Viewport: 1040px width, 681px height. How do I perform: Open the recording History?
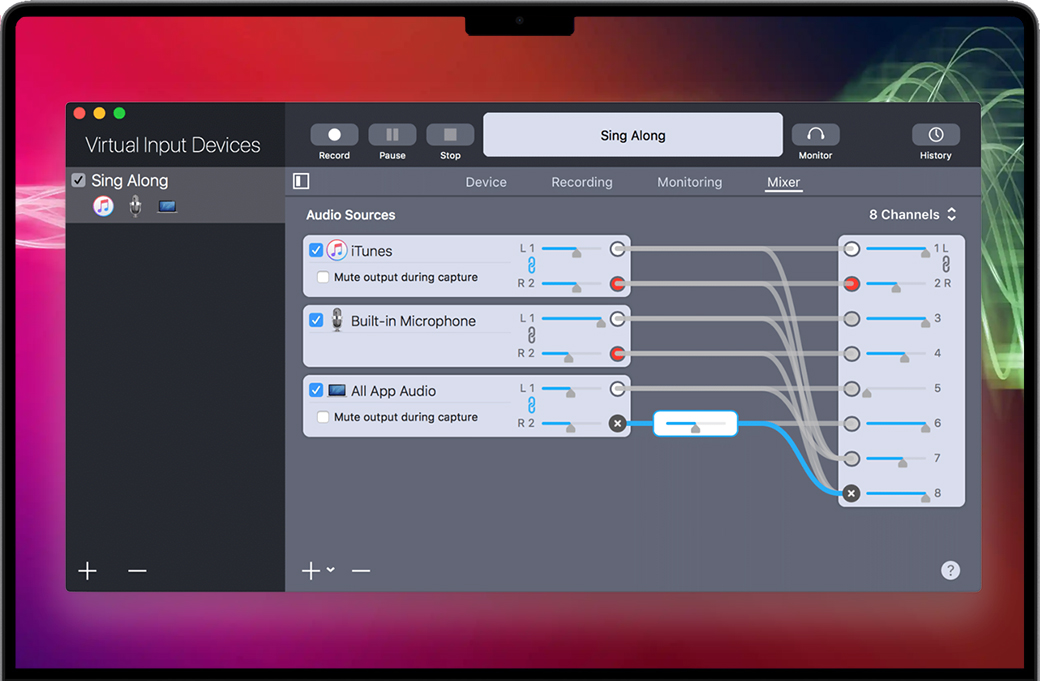point(935,135)
